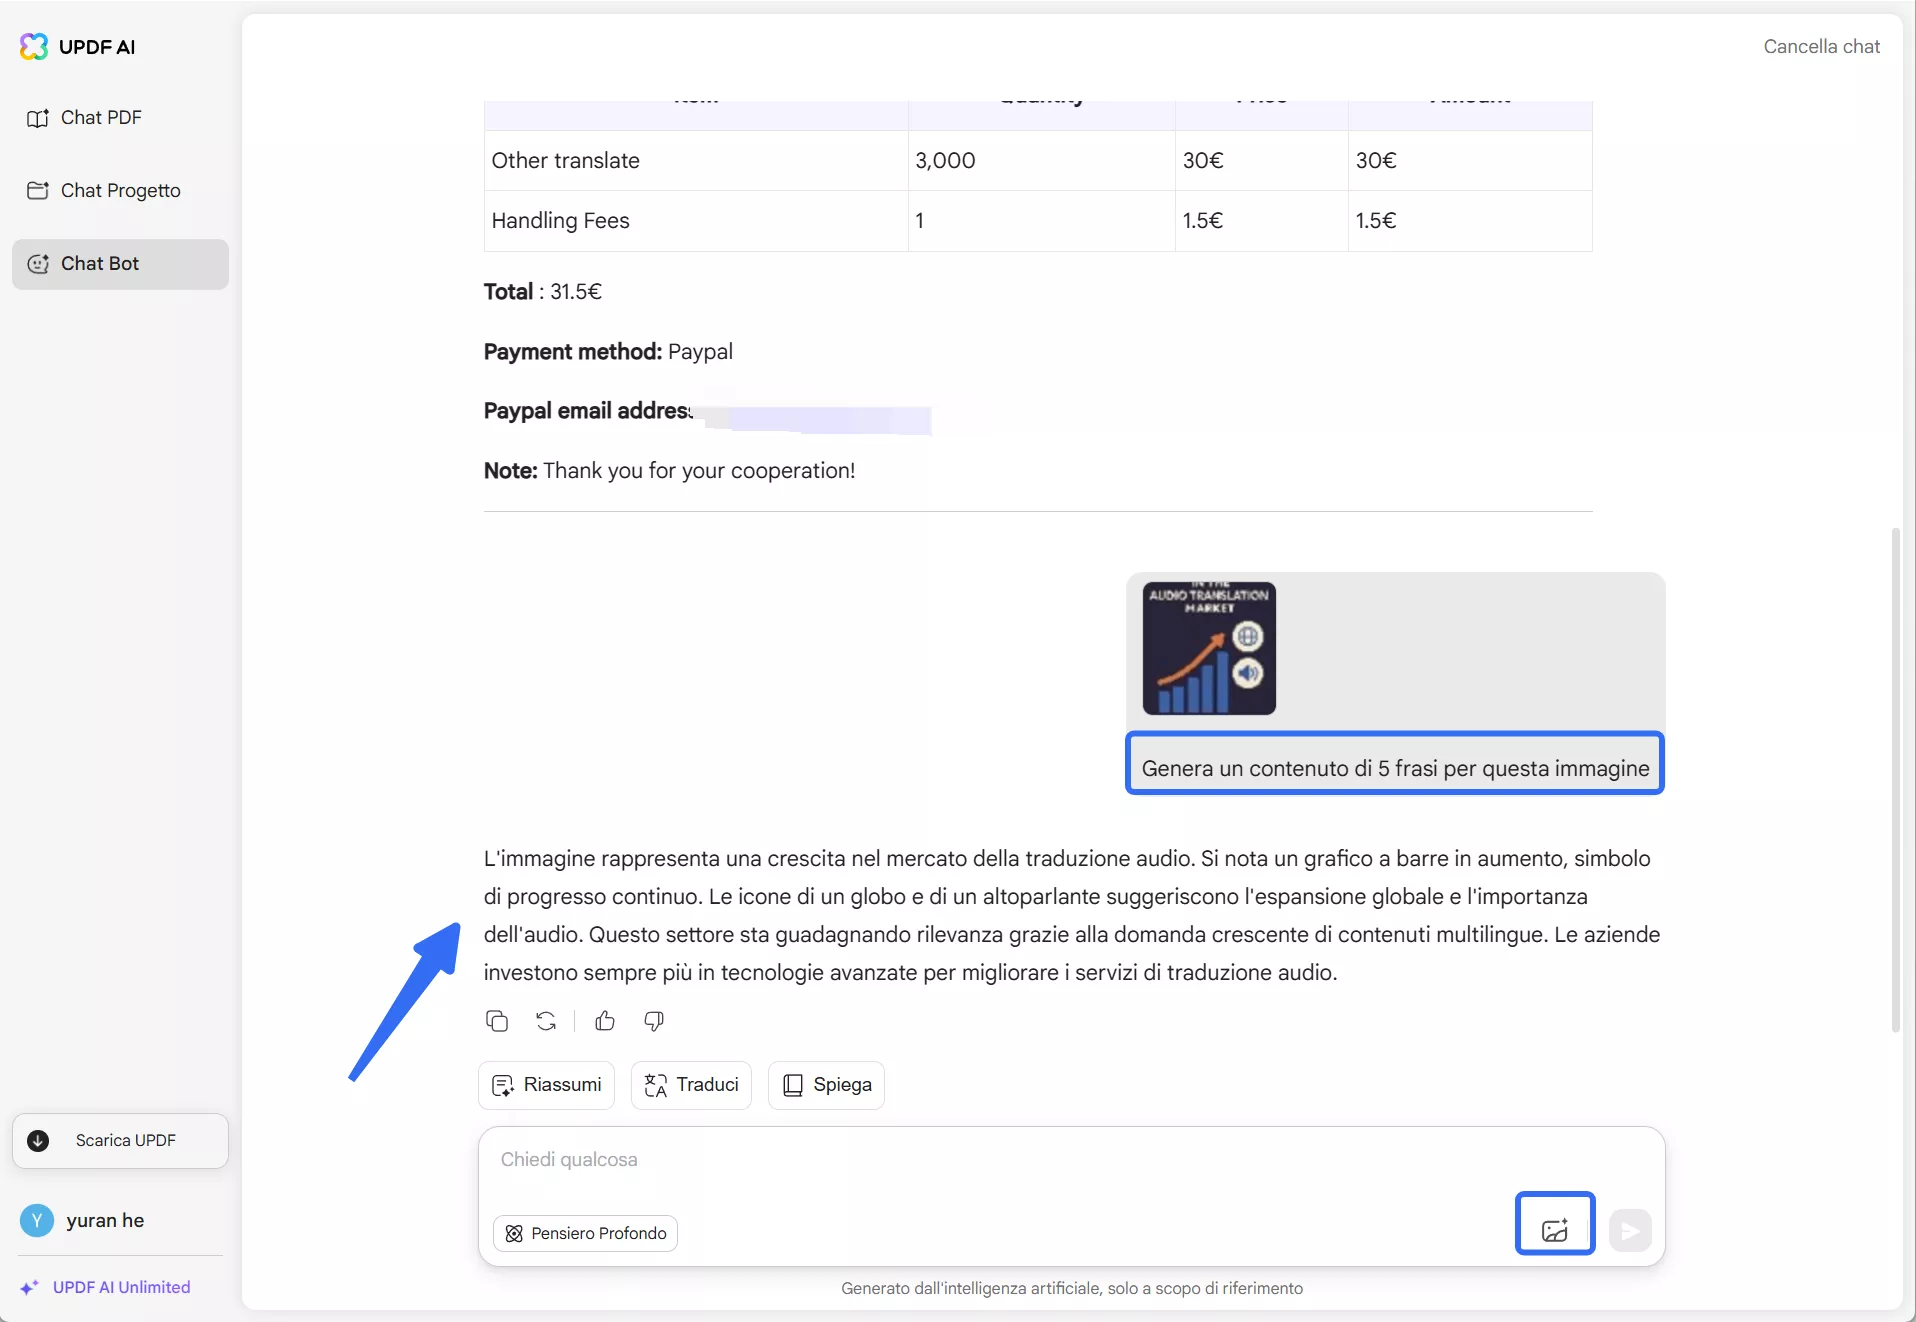Focus the Chiedi qualcosa input field
This screenshot has width=1916, height=1322.
[1071, 1161]
